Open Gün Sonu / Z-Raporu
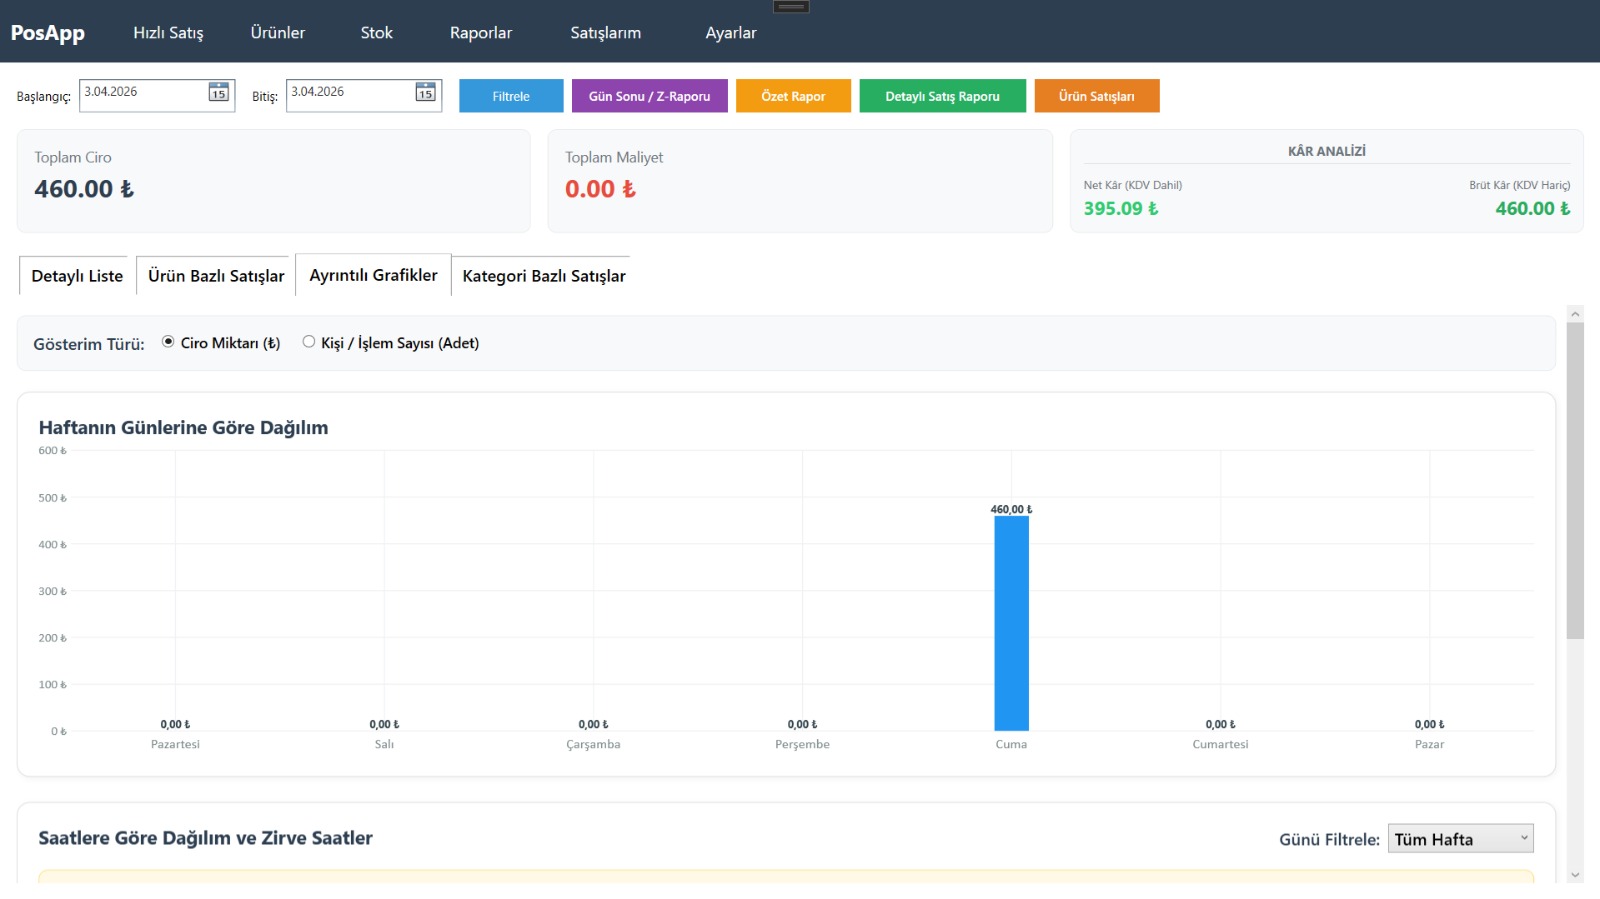 coord(649,96)
